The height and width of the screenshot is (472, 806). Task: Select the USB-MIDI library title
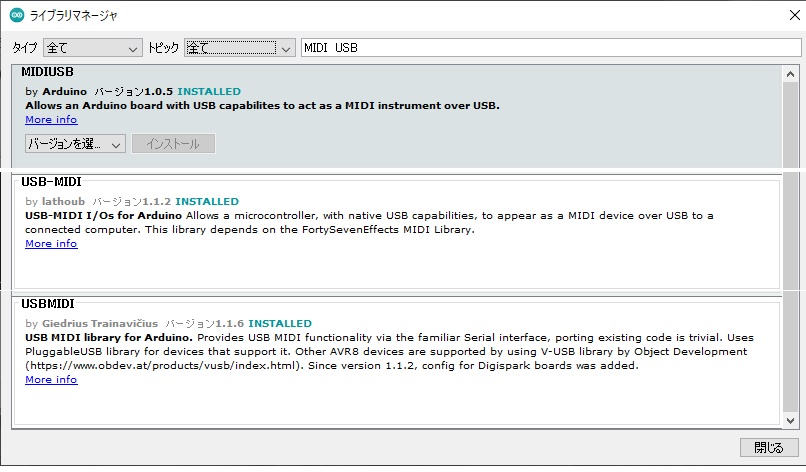click(51, 182)
